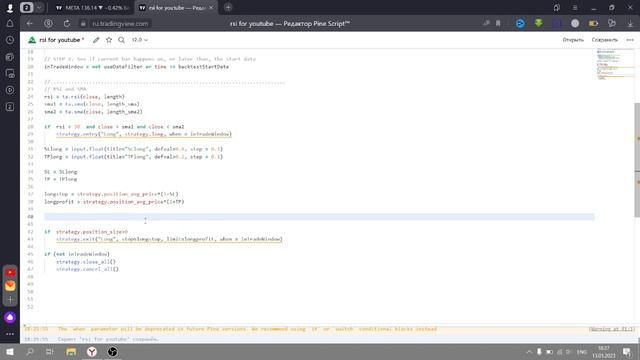Screen dimensions: 640x360
Task: Click the script name rsi for youtube
Action: pos(60,40)
